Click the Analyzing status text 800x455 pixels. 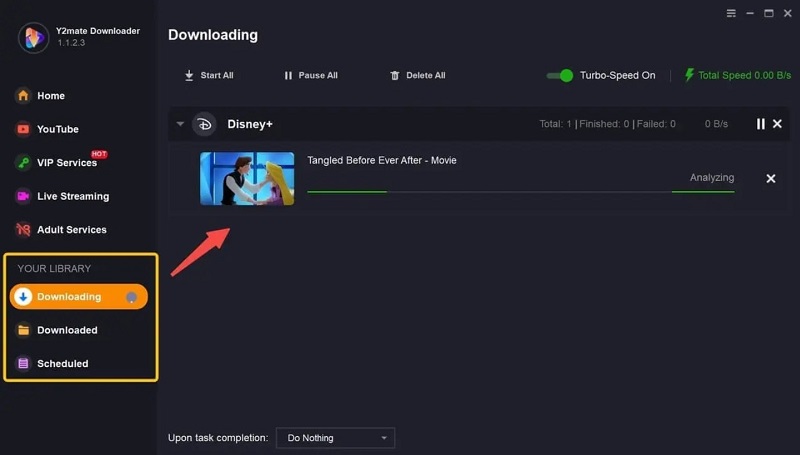712,178
